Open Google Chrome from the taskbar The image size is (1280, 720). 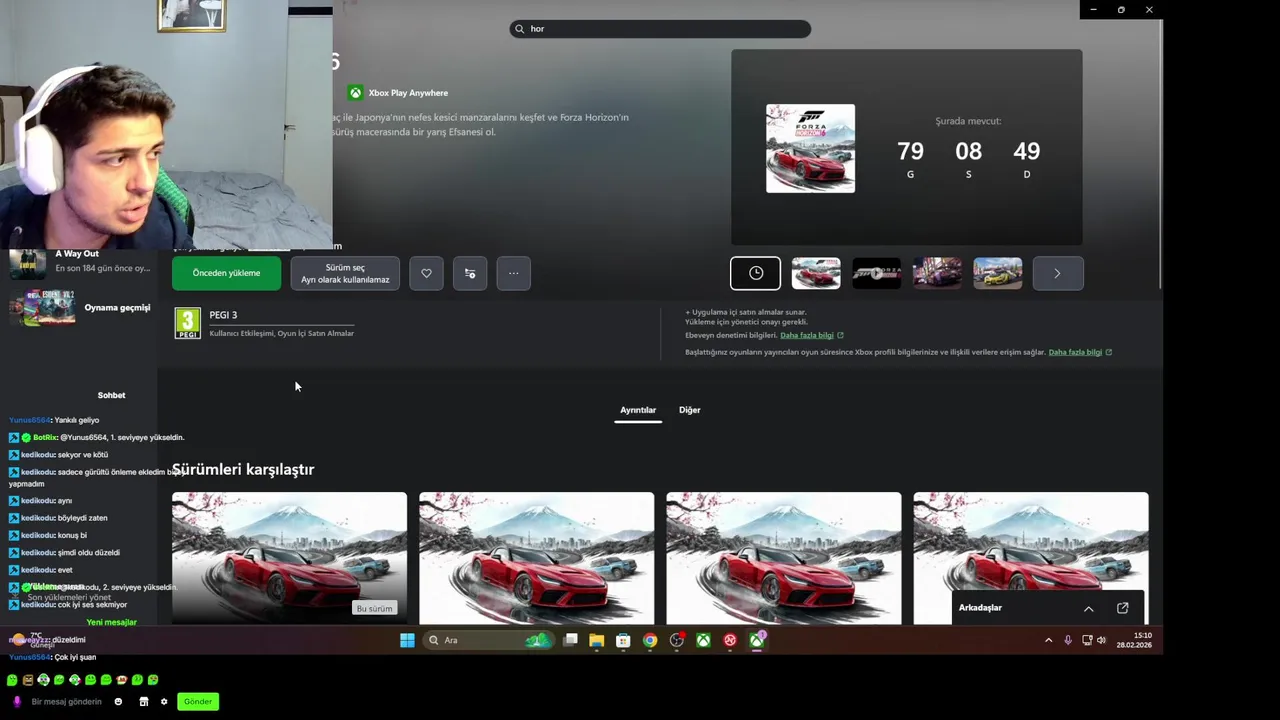pos(650,640)
